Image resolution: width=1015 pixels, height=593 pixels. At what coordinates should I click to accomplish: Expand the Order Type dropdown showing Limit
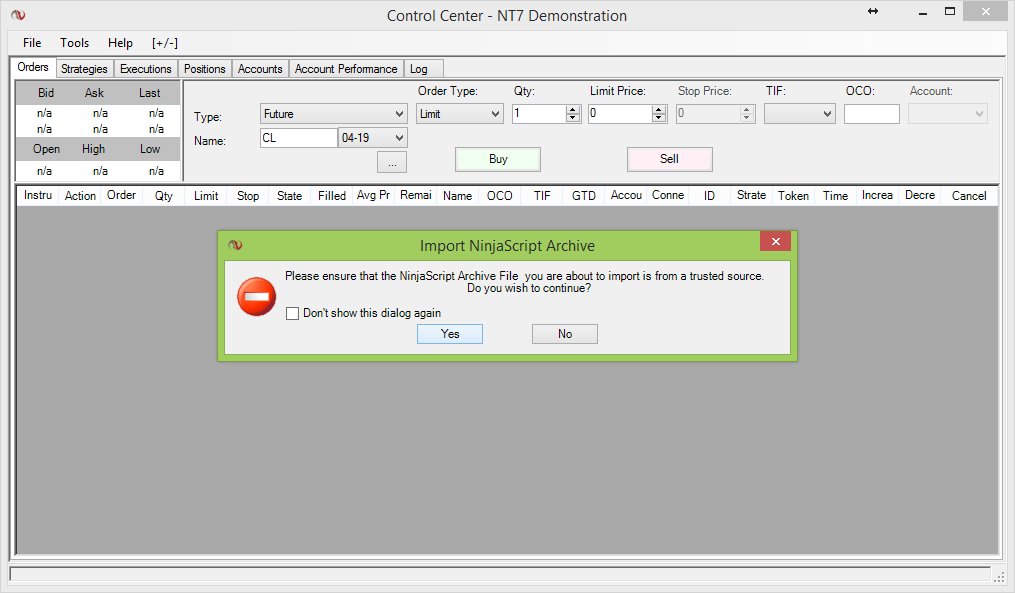point(460,114)
